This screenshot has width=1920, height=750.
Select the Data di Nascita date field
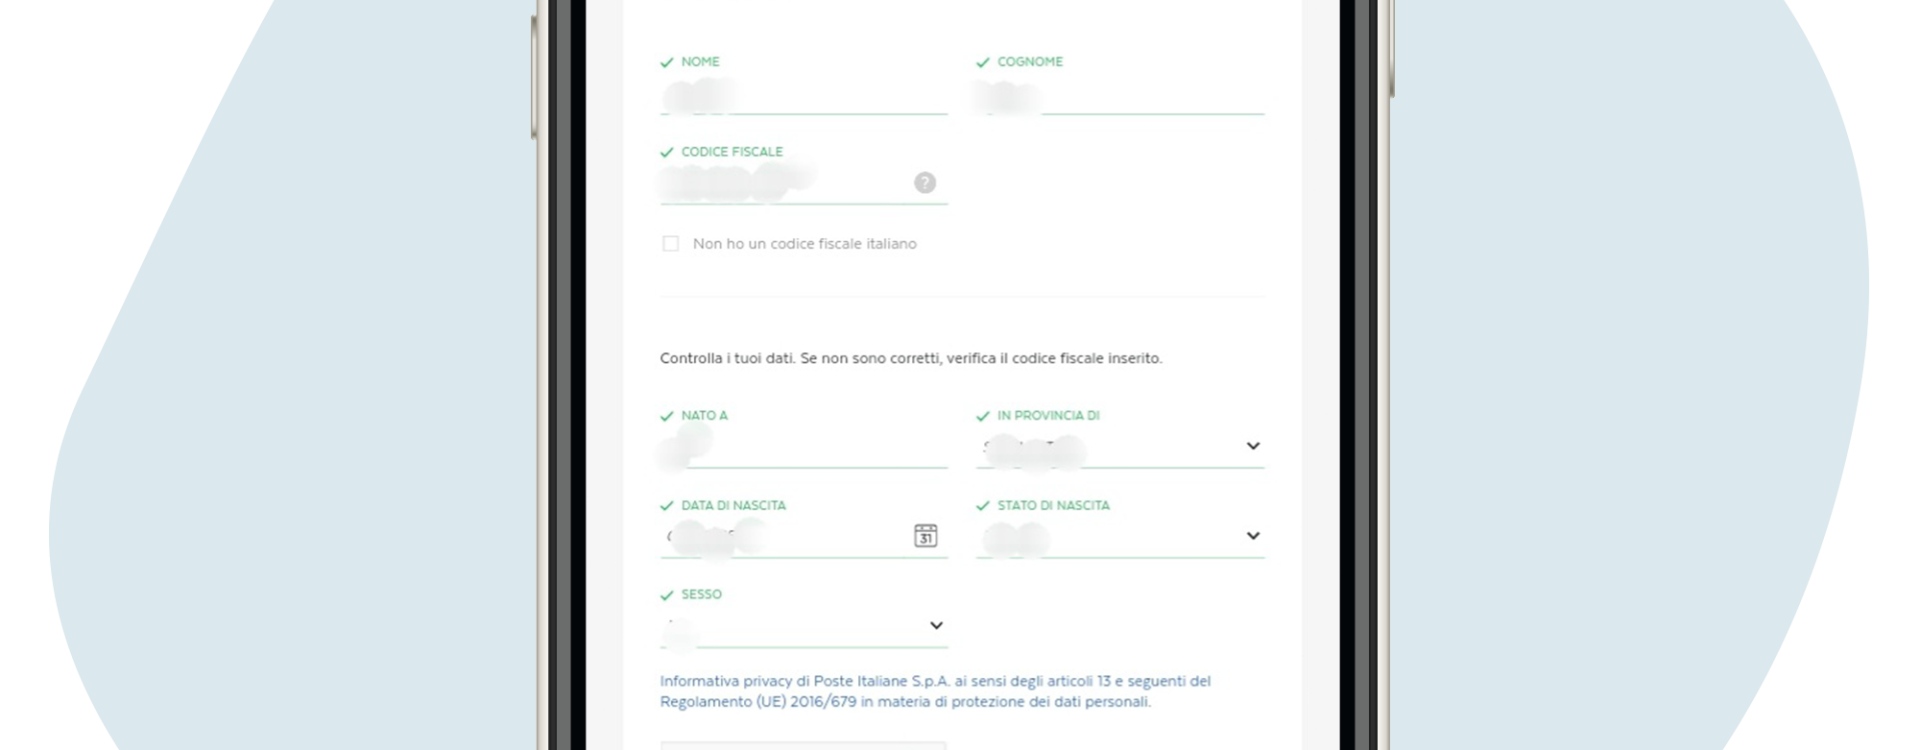coord(785,537)
